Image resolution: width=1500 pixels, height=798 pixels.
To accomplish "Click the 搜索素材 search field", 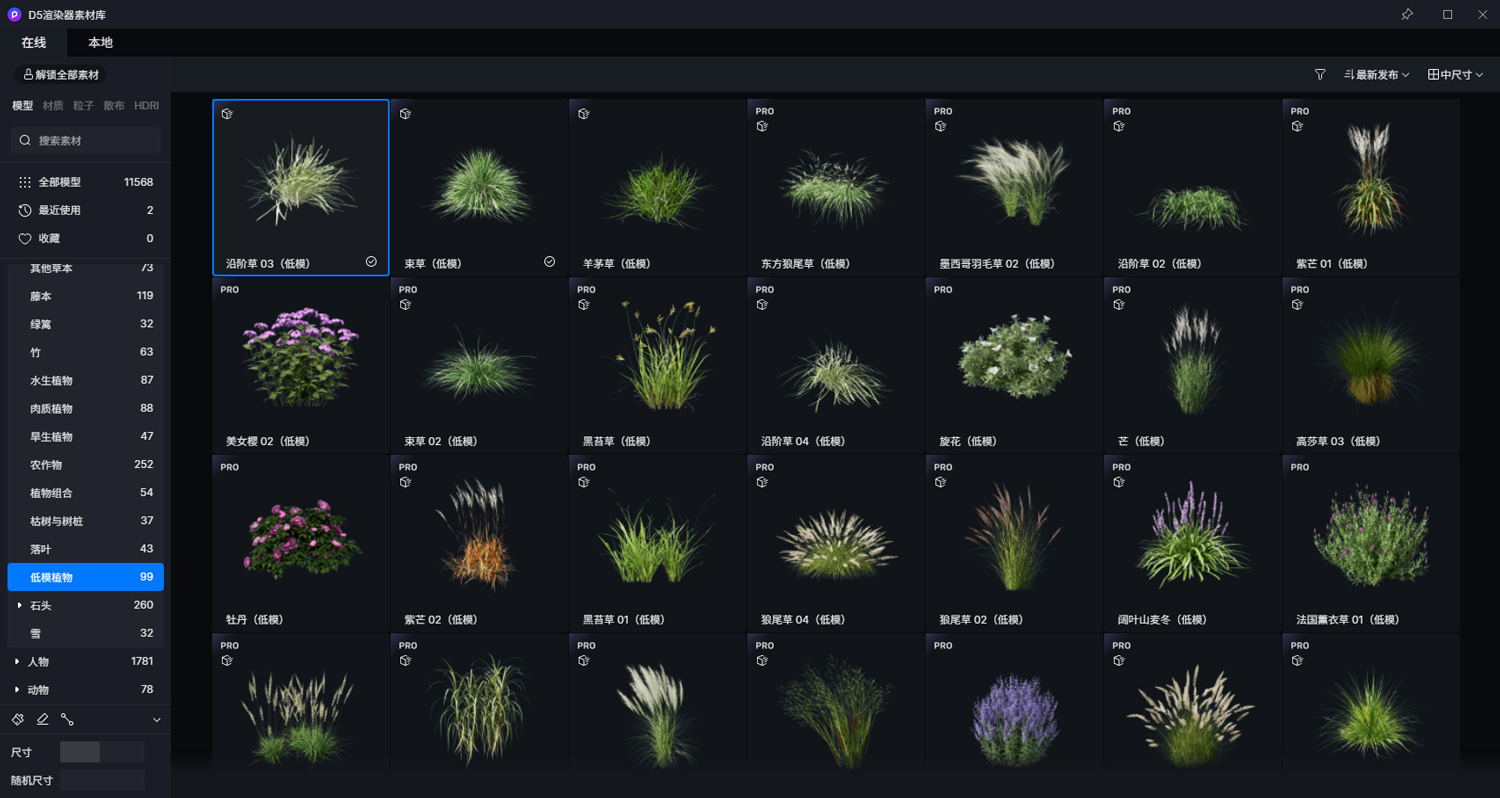I will tap(95, 141).
